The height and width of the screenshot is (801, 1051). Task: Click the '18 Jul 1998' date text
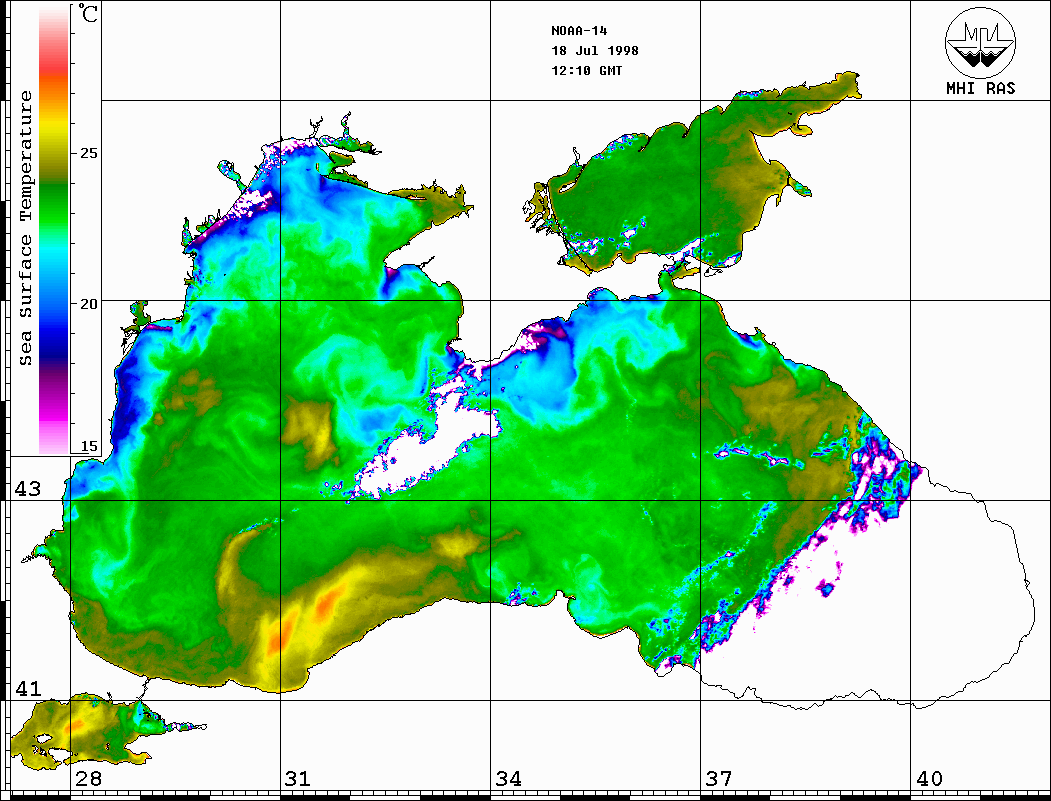pos(595,51)
